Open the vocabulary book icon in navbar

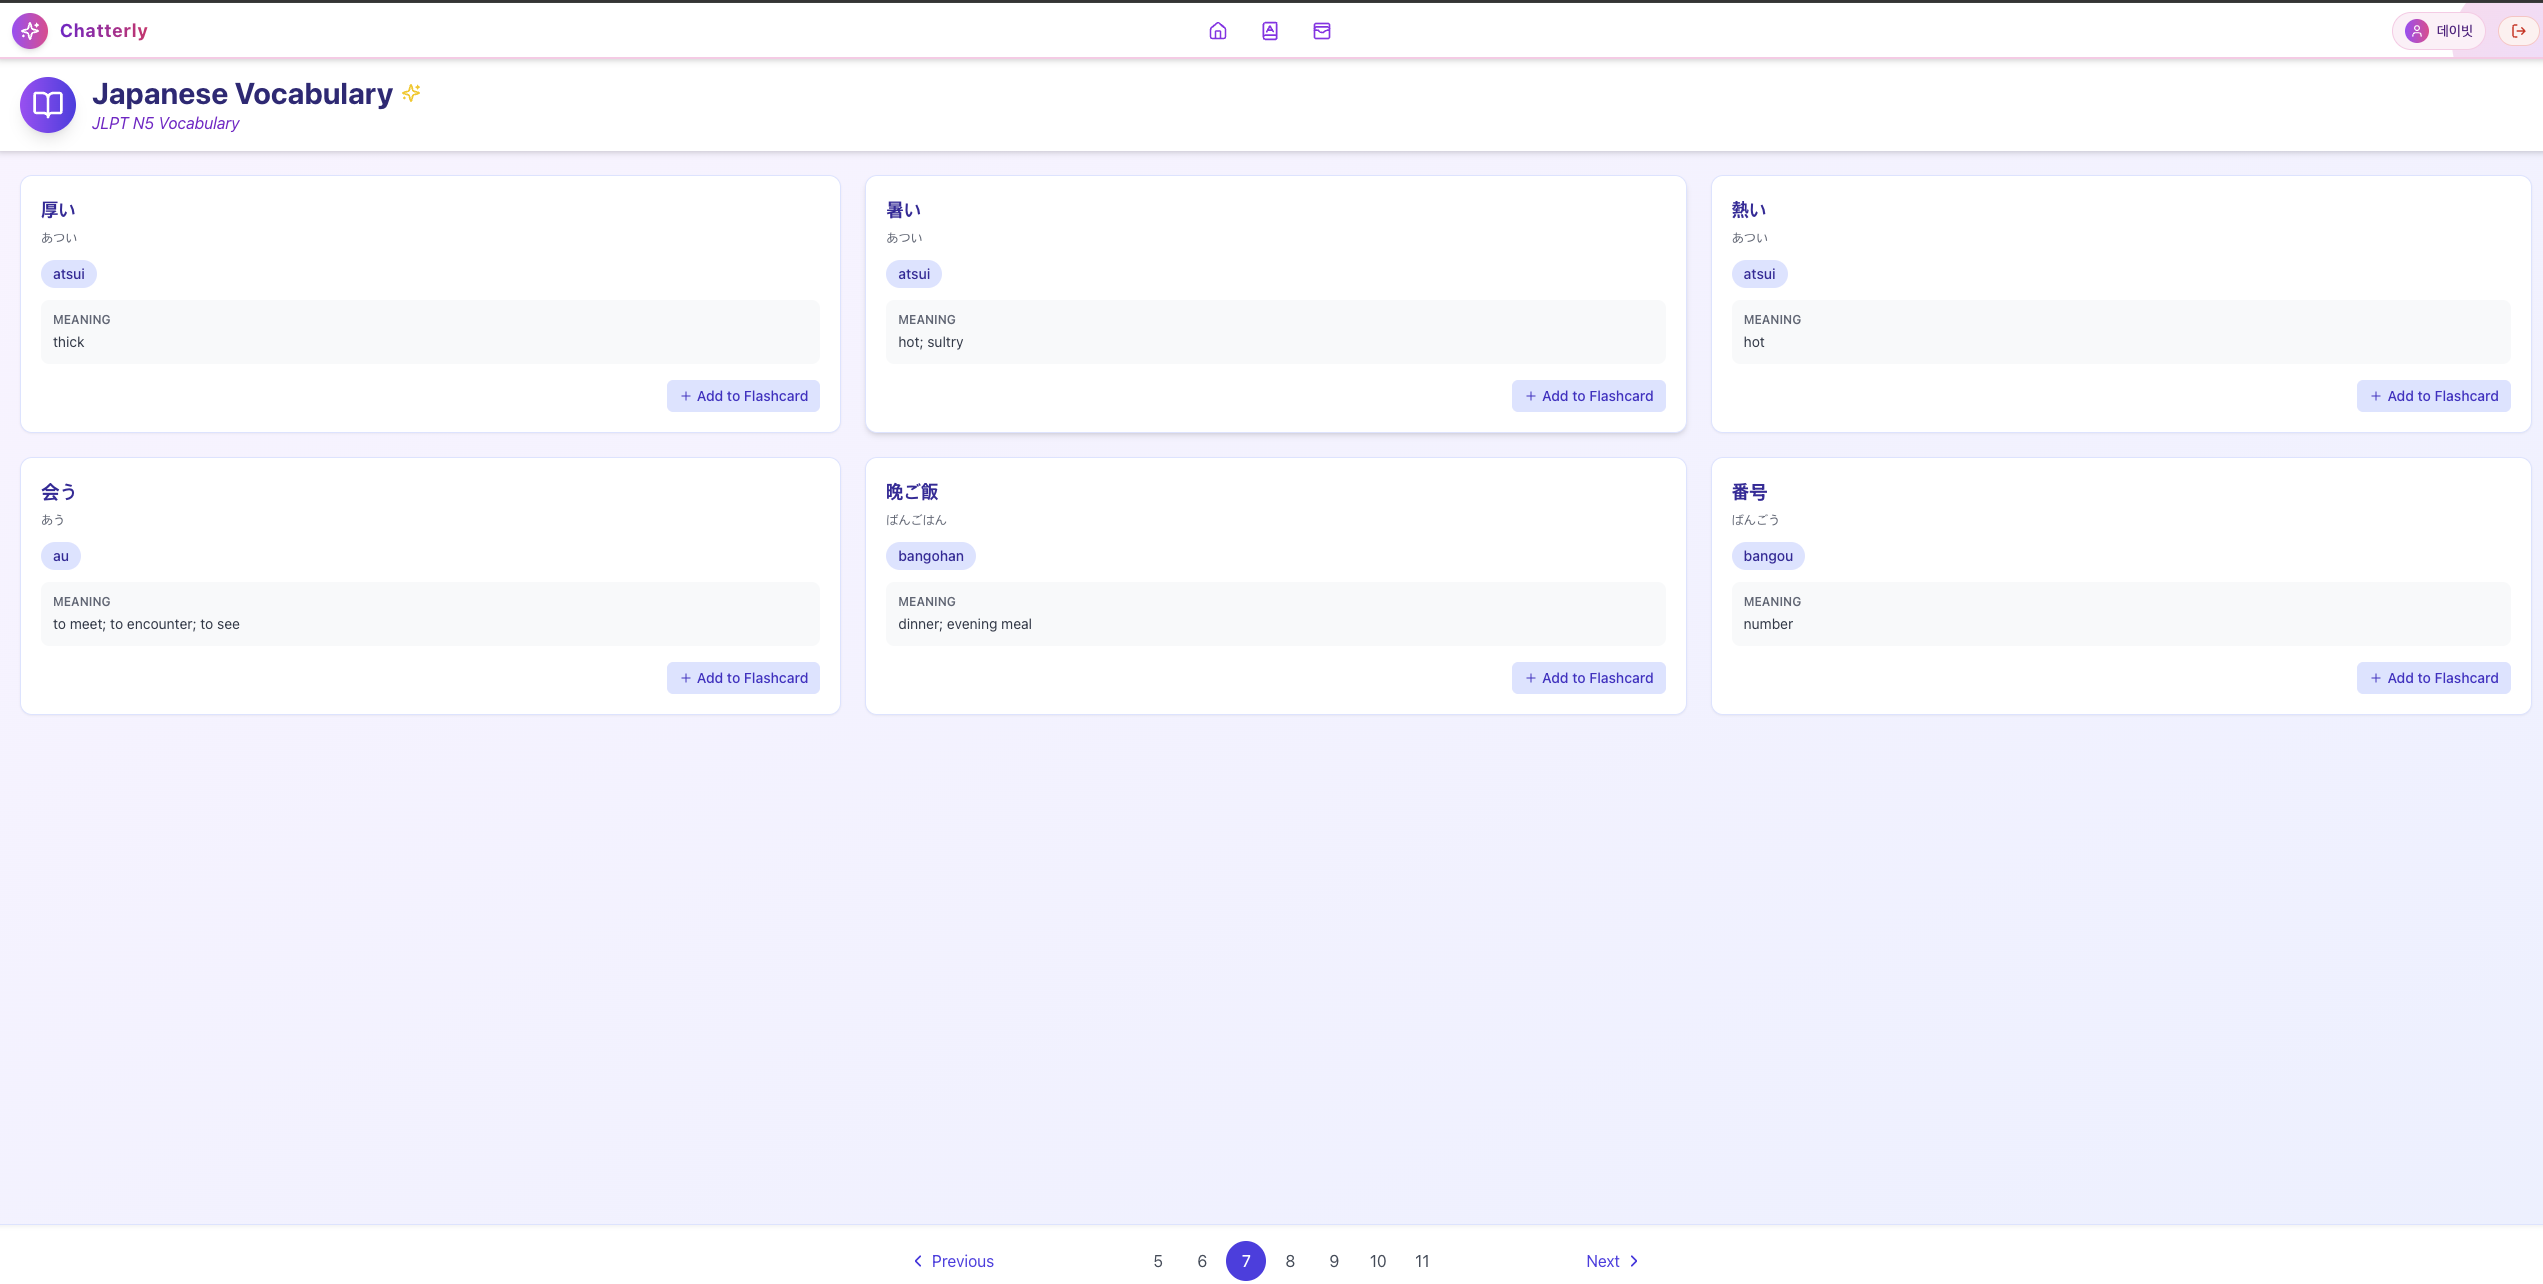1269,31
